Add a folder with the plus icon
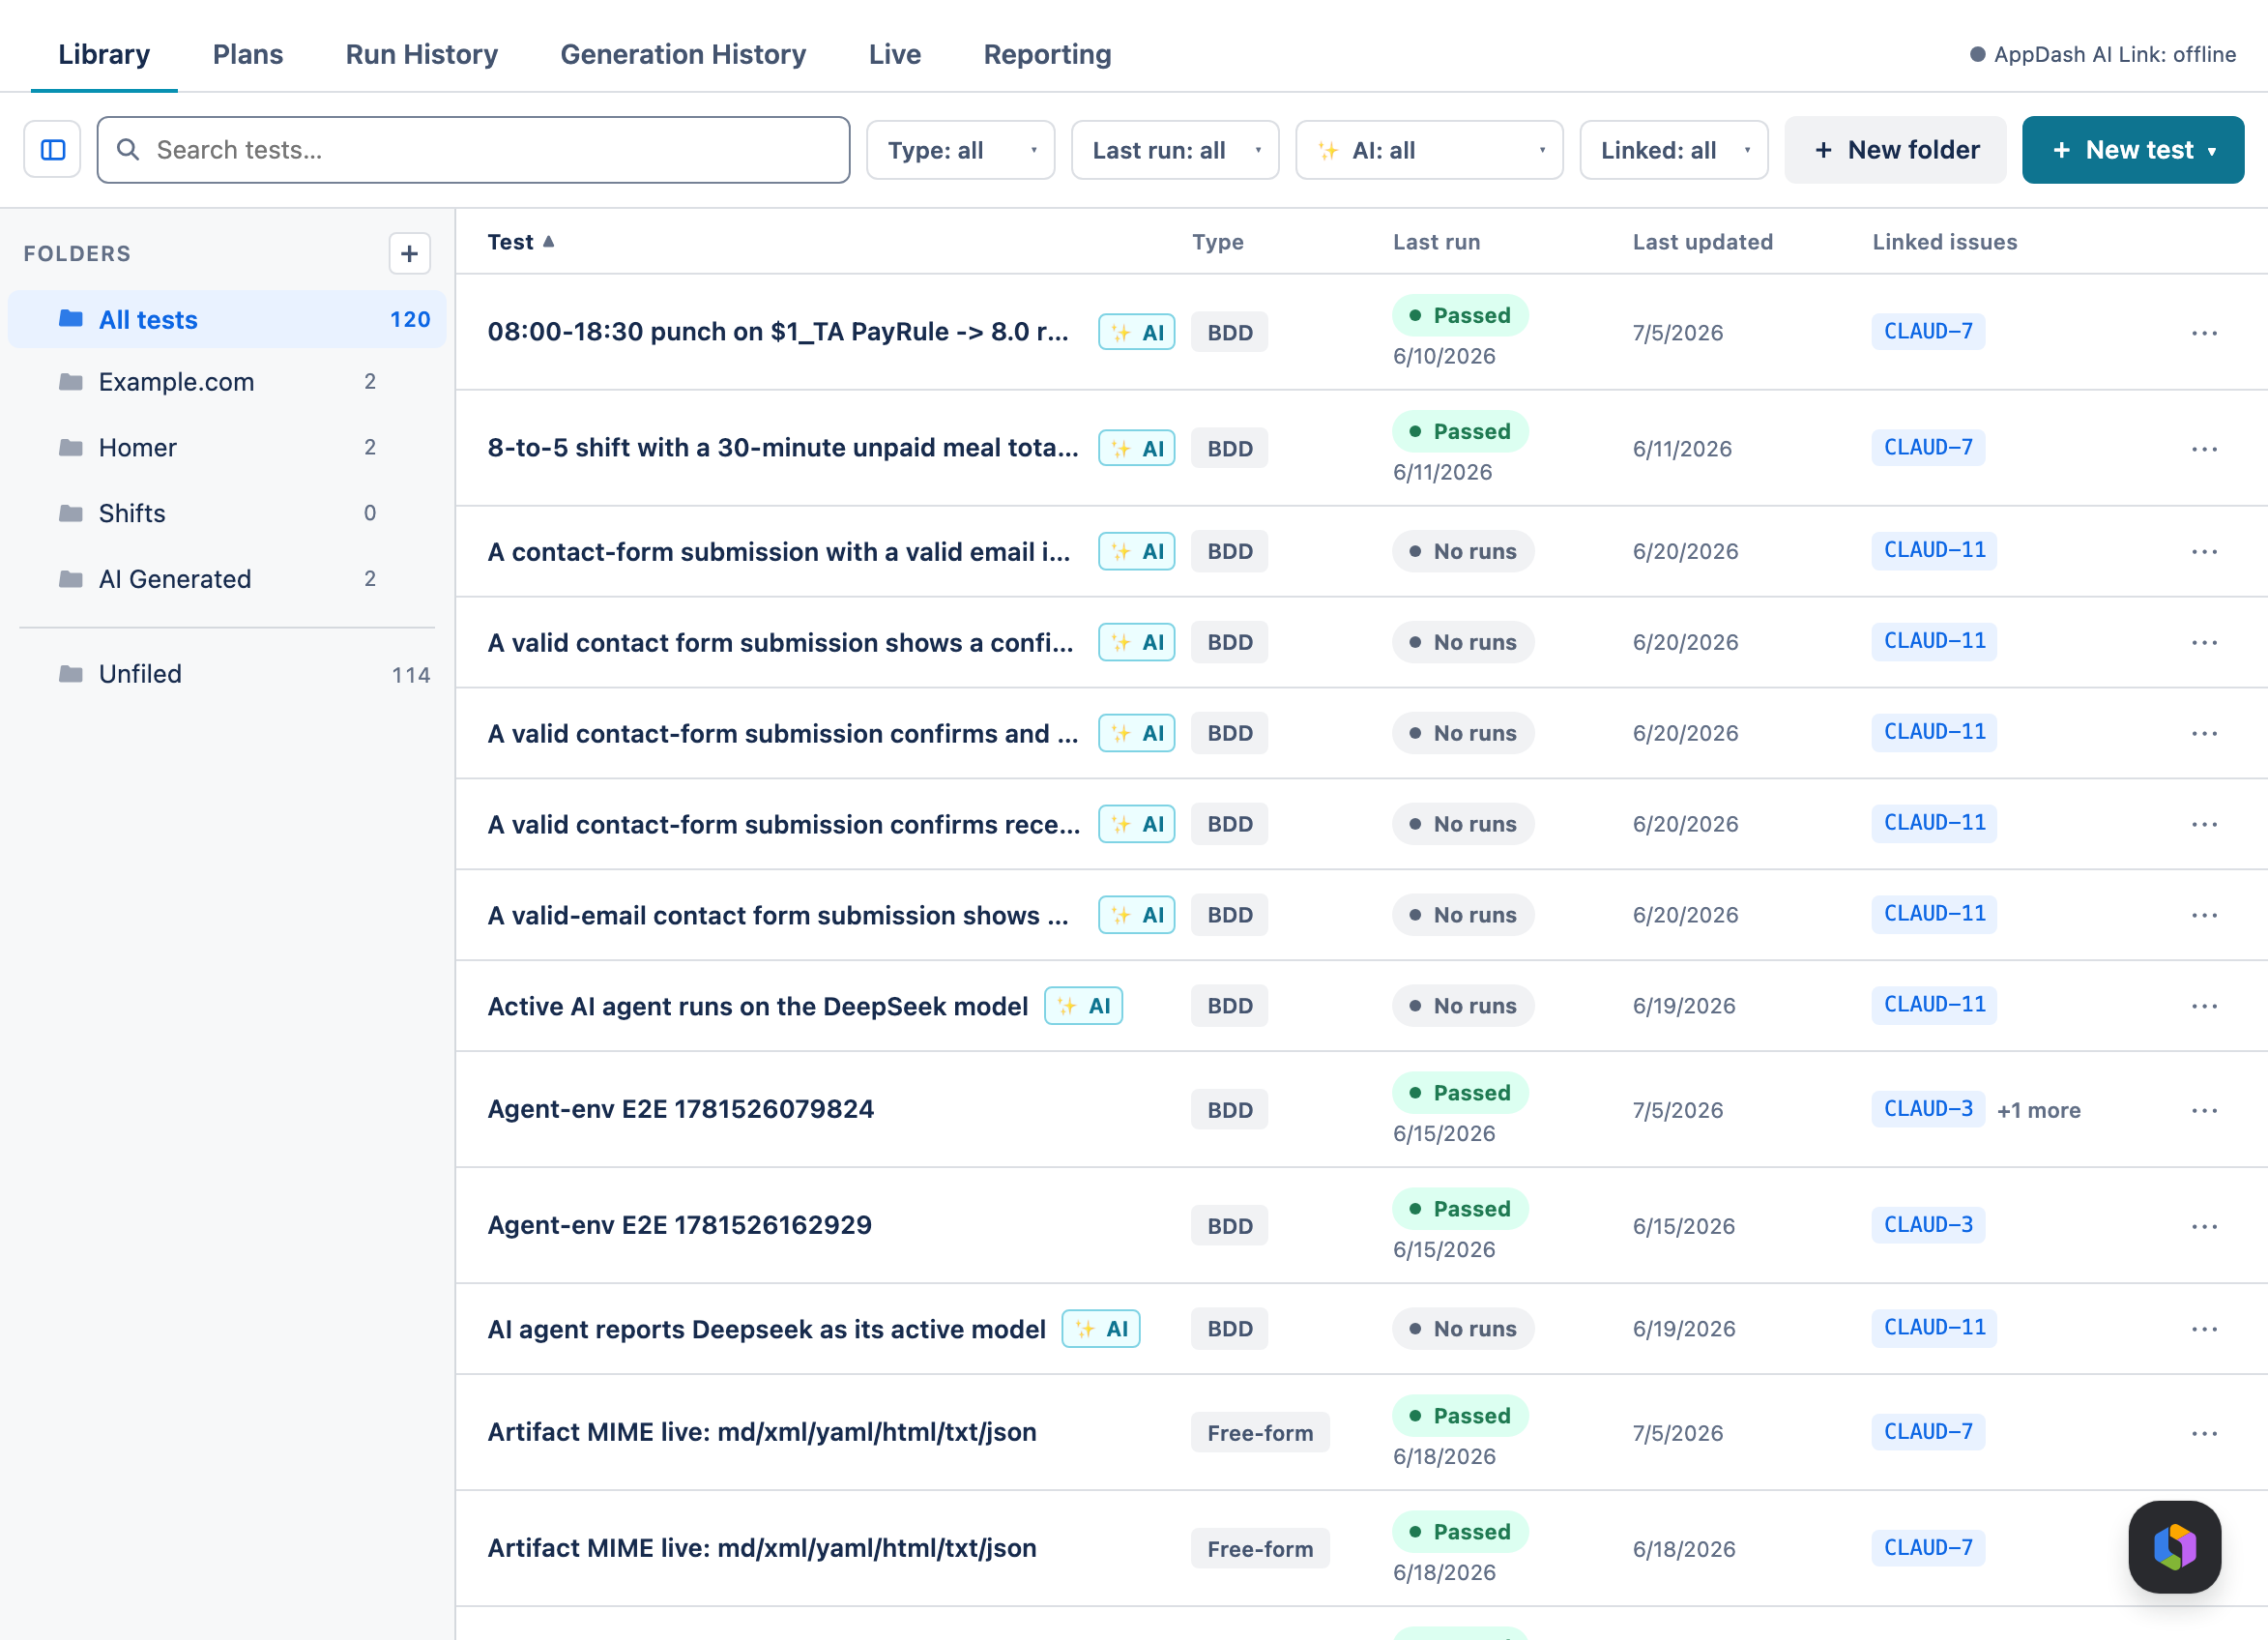Screen dimensions: 2268x1640 pos(409,254)
